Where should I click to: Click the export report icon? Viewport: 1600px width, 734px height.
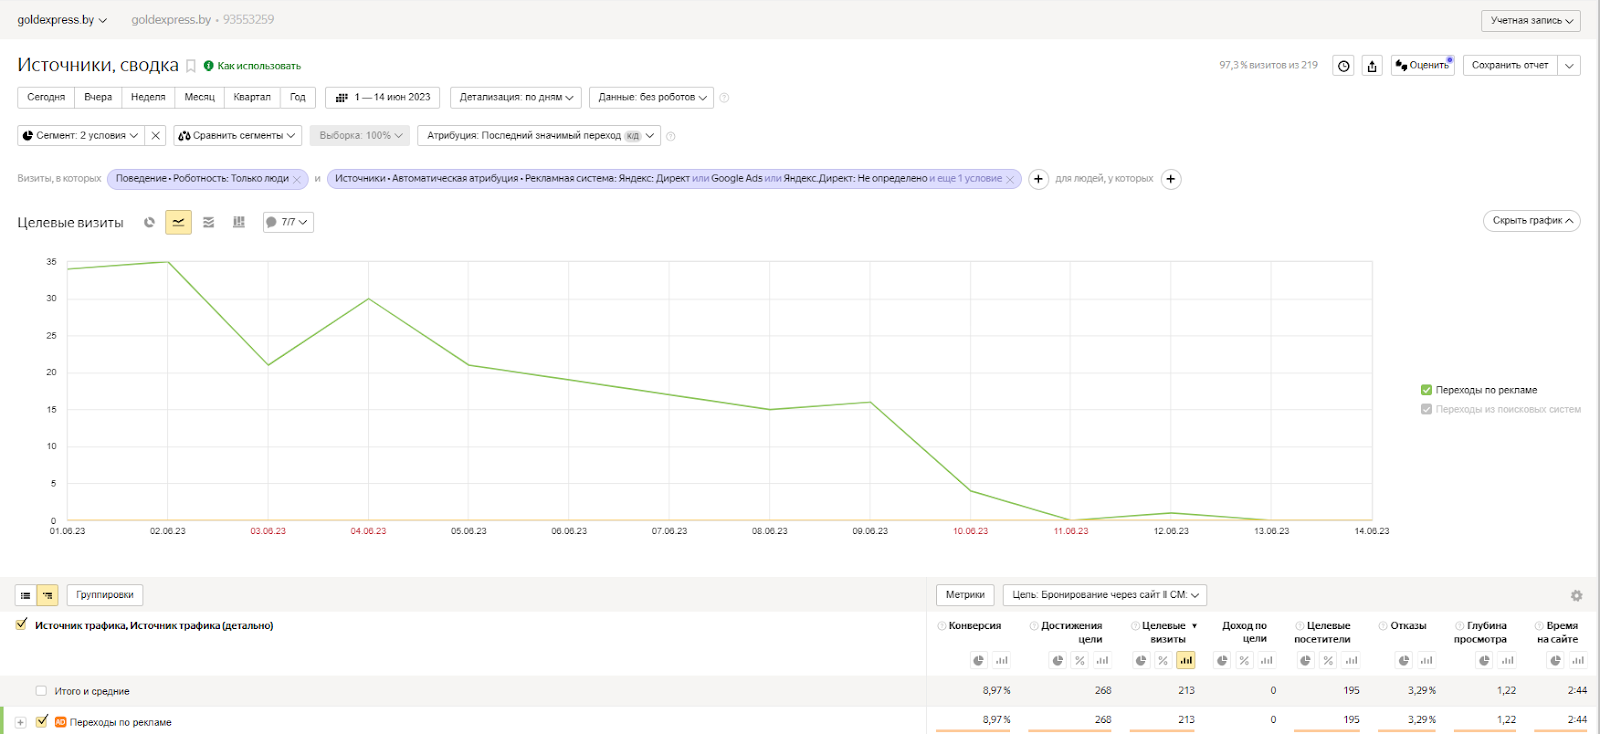pos(1372,66)
